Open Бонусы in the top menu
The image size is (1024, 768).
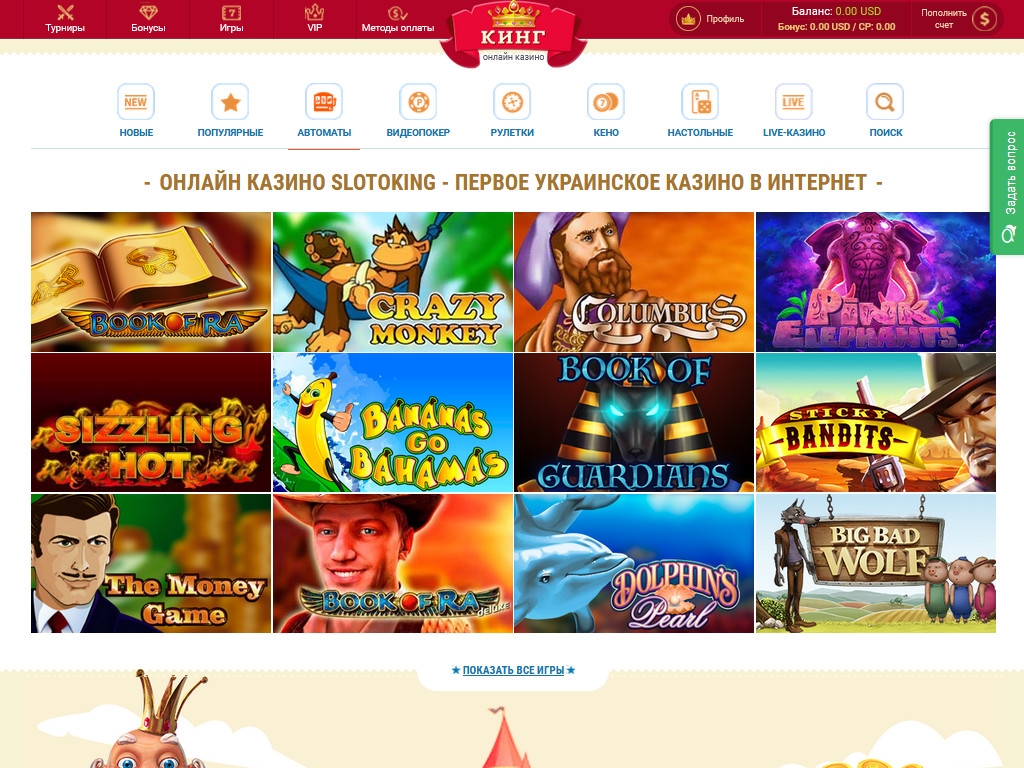148,19
